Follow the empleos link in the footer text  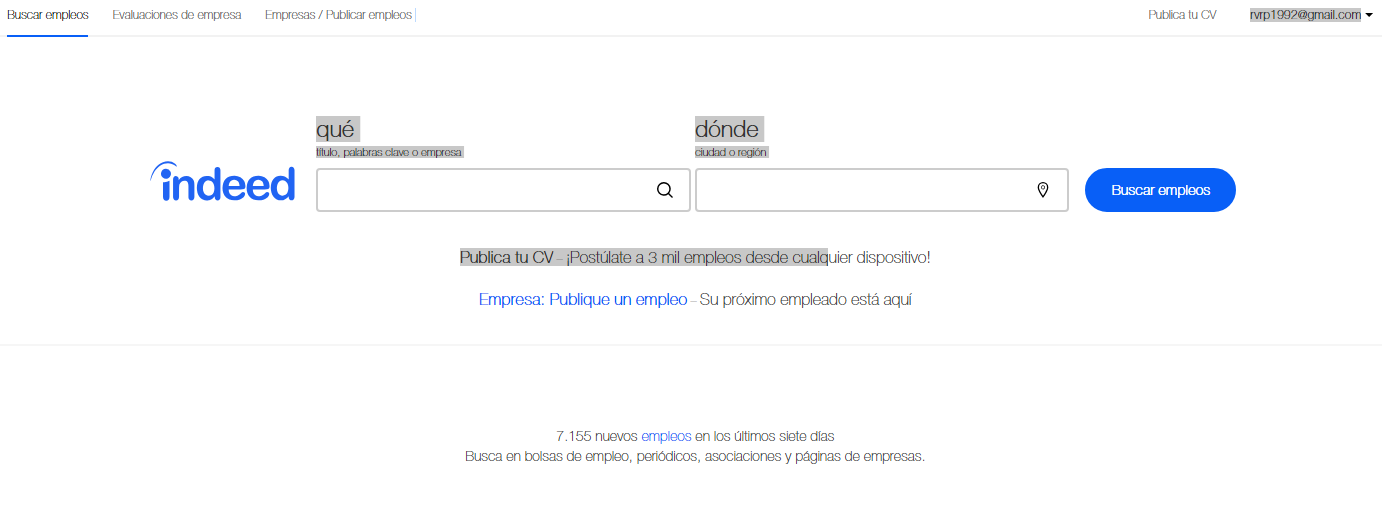(666, 436)
